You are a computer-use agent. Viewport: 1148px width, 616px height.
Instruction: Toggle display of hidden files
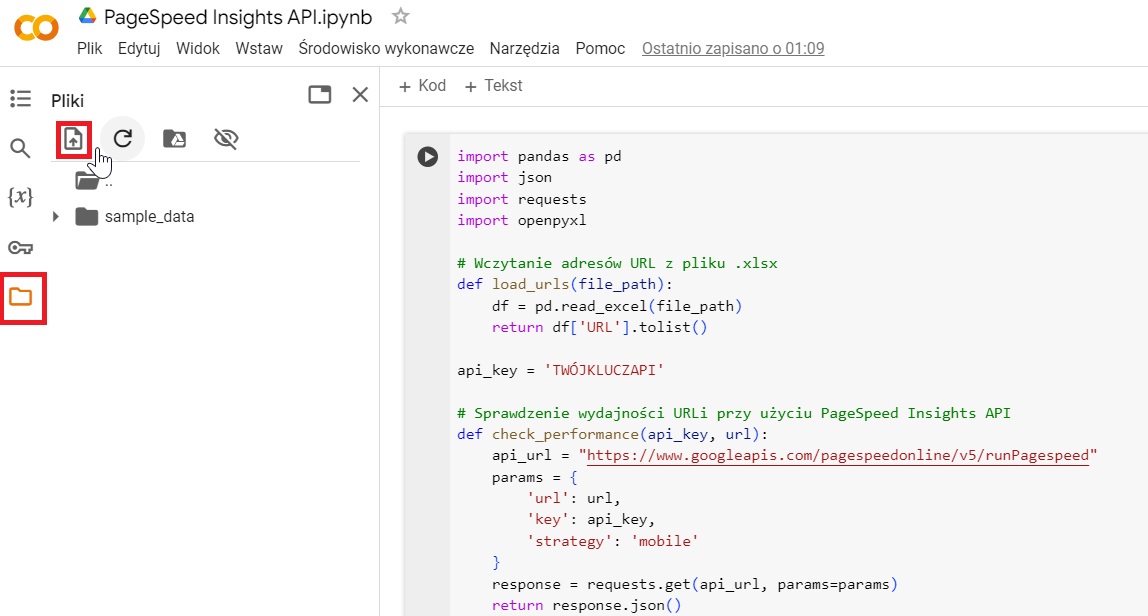[x=226, y=138]
